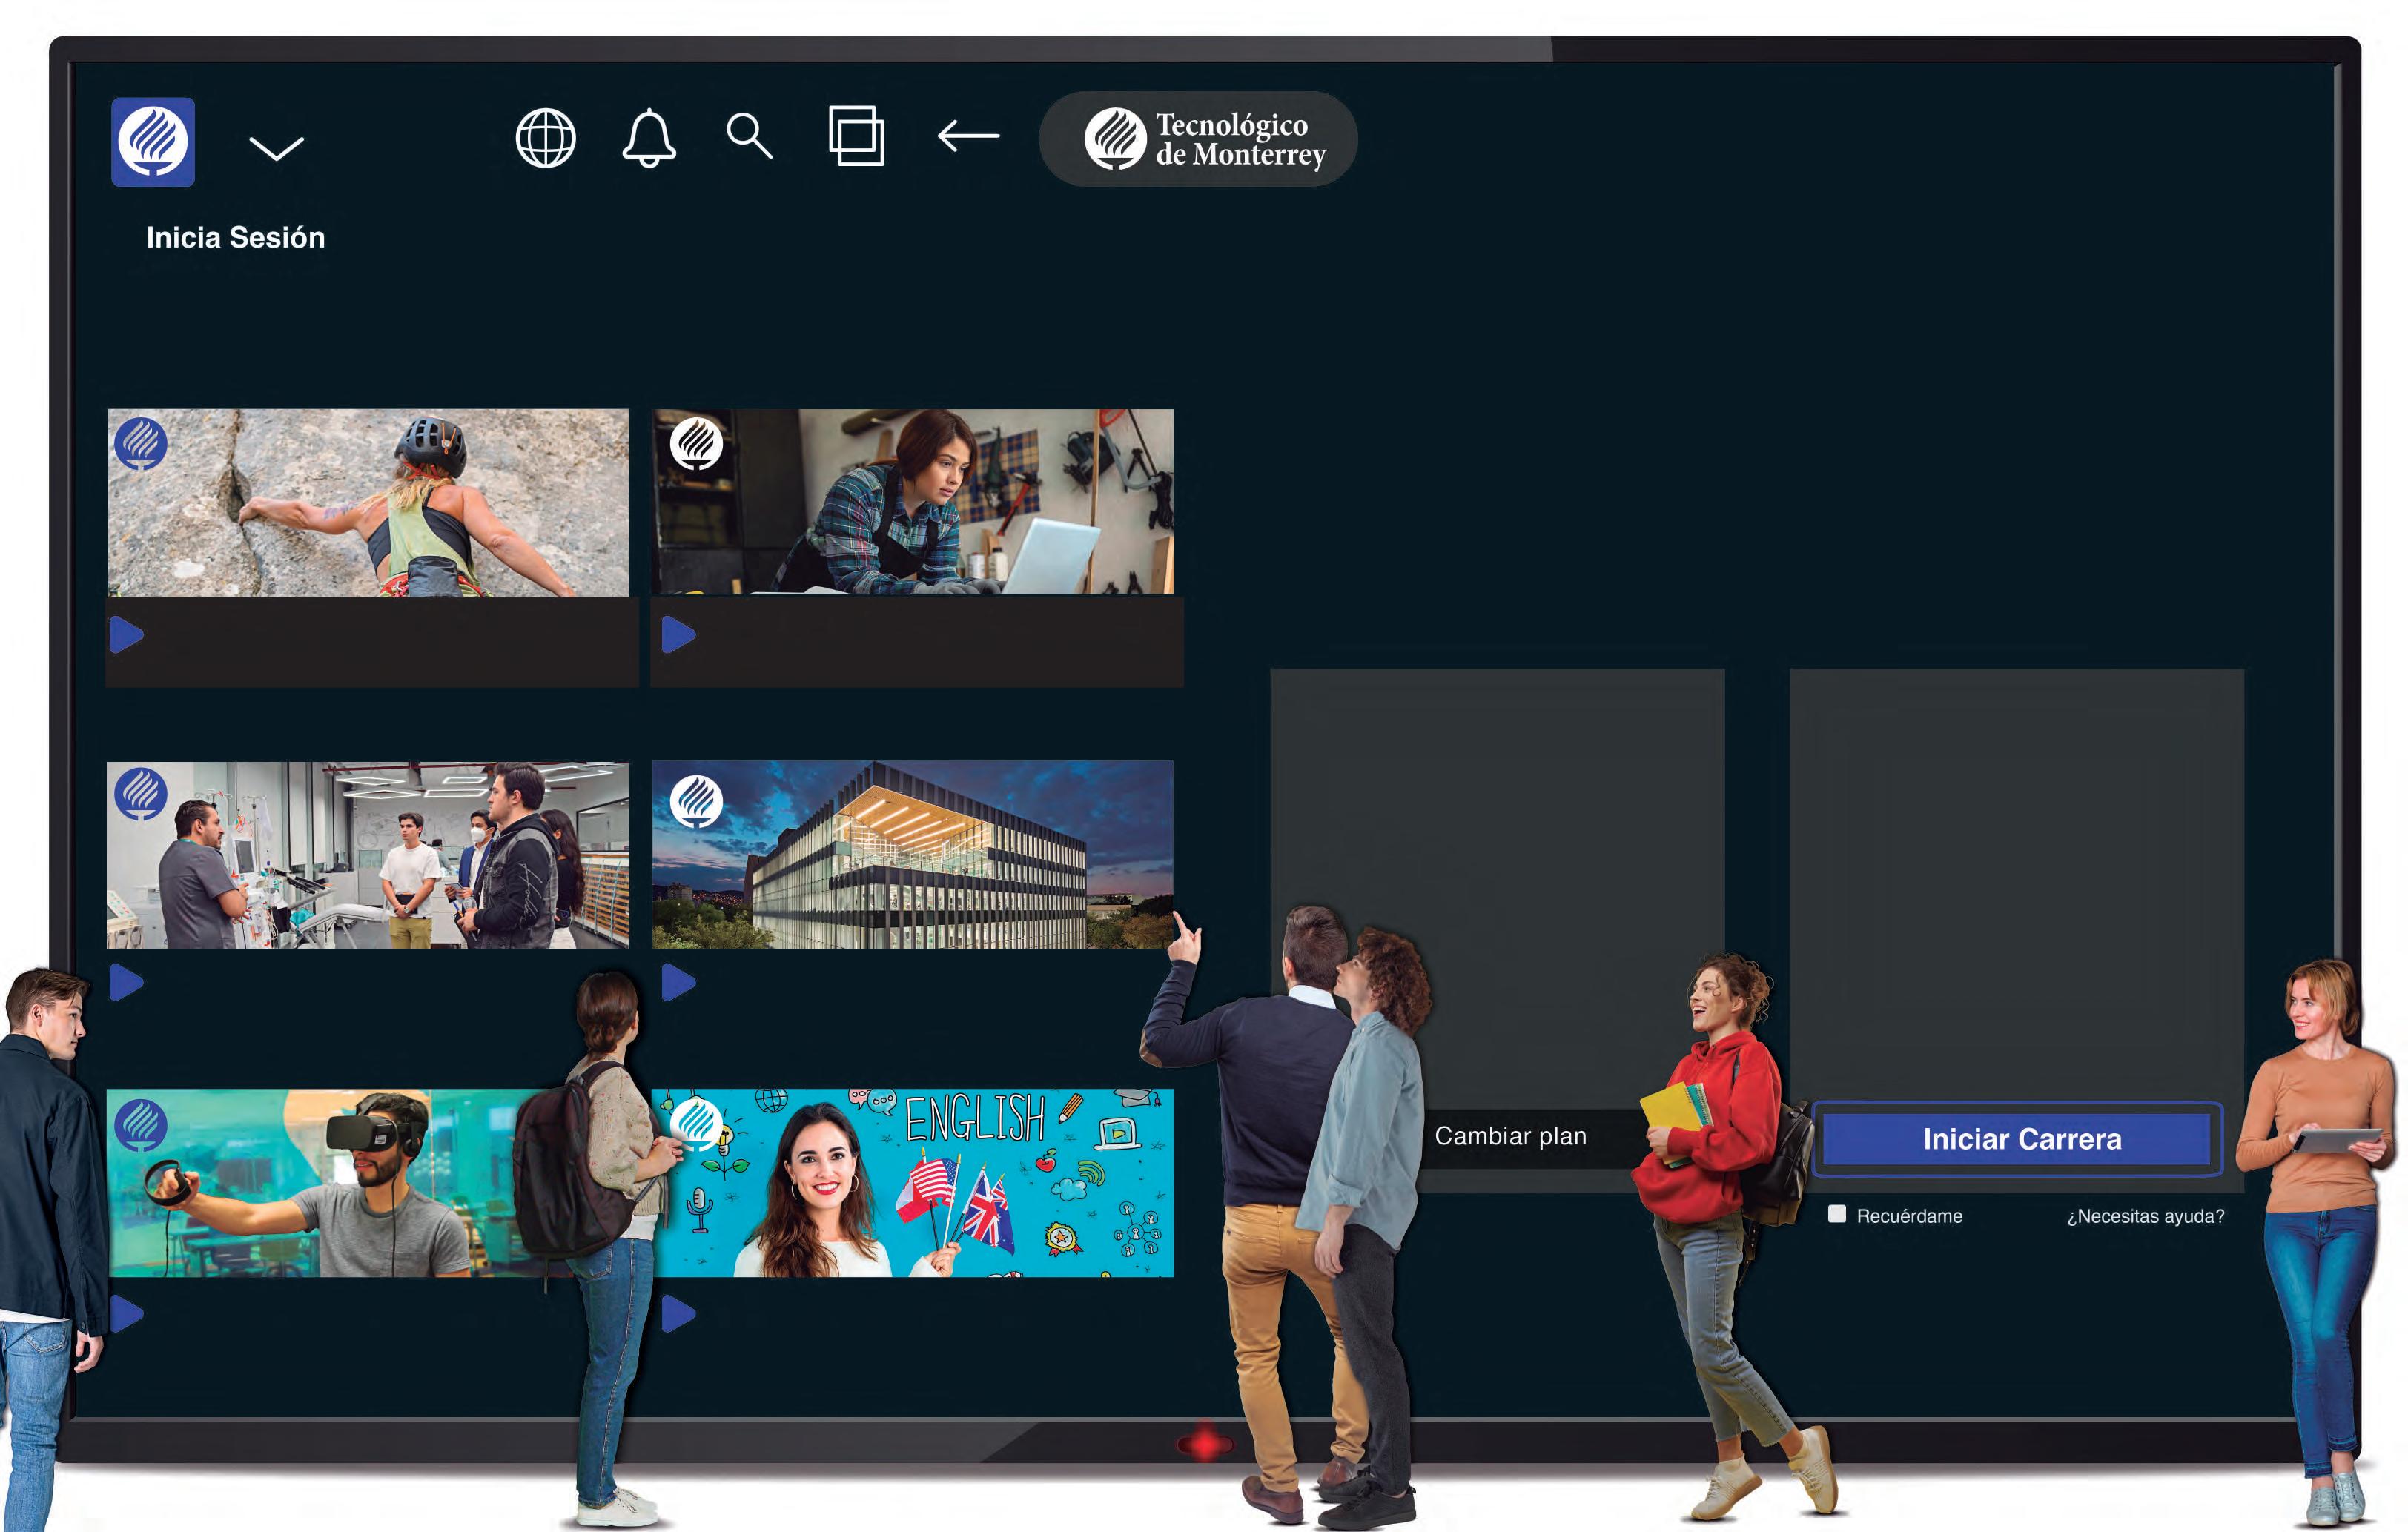2408x1532 pixels.
Task: Select the Inicia Sesión heading tab
Action: (x=235, y=238)
